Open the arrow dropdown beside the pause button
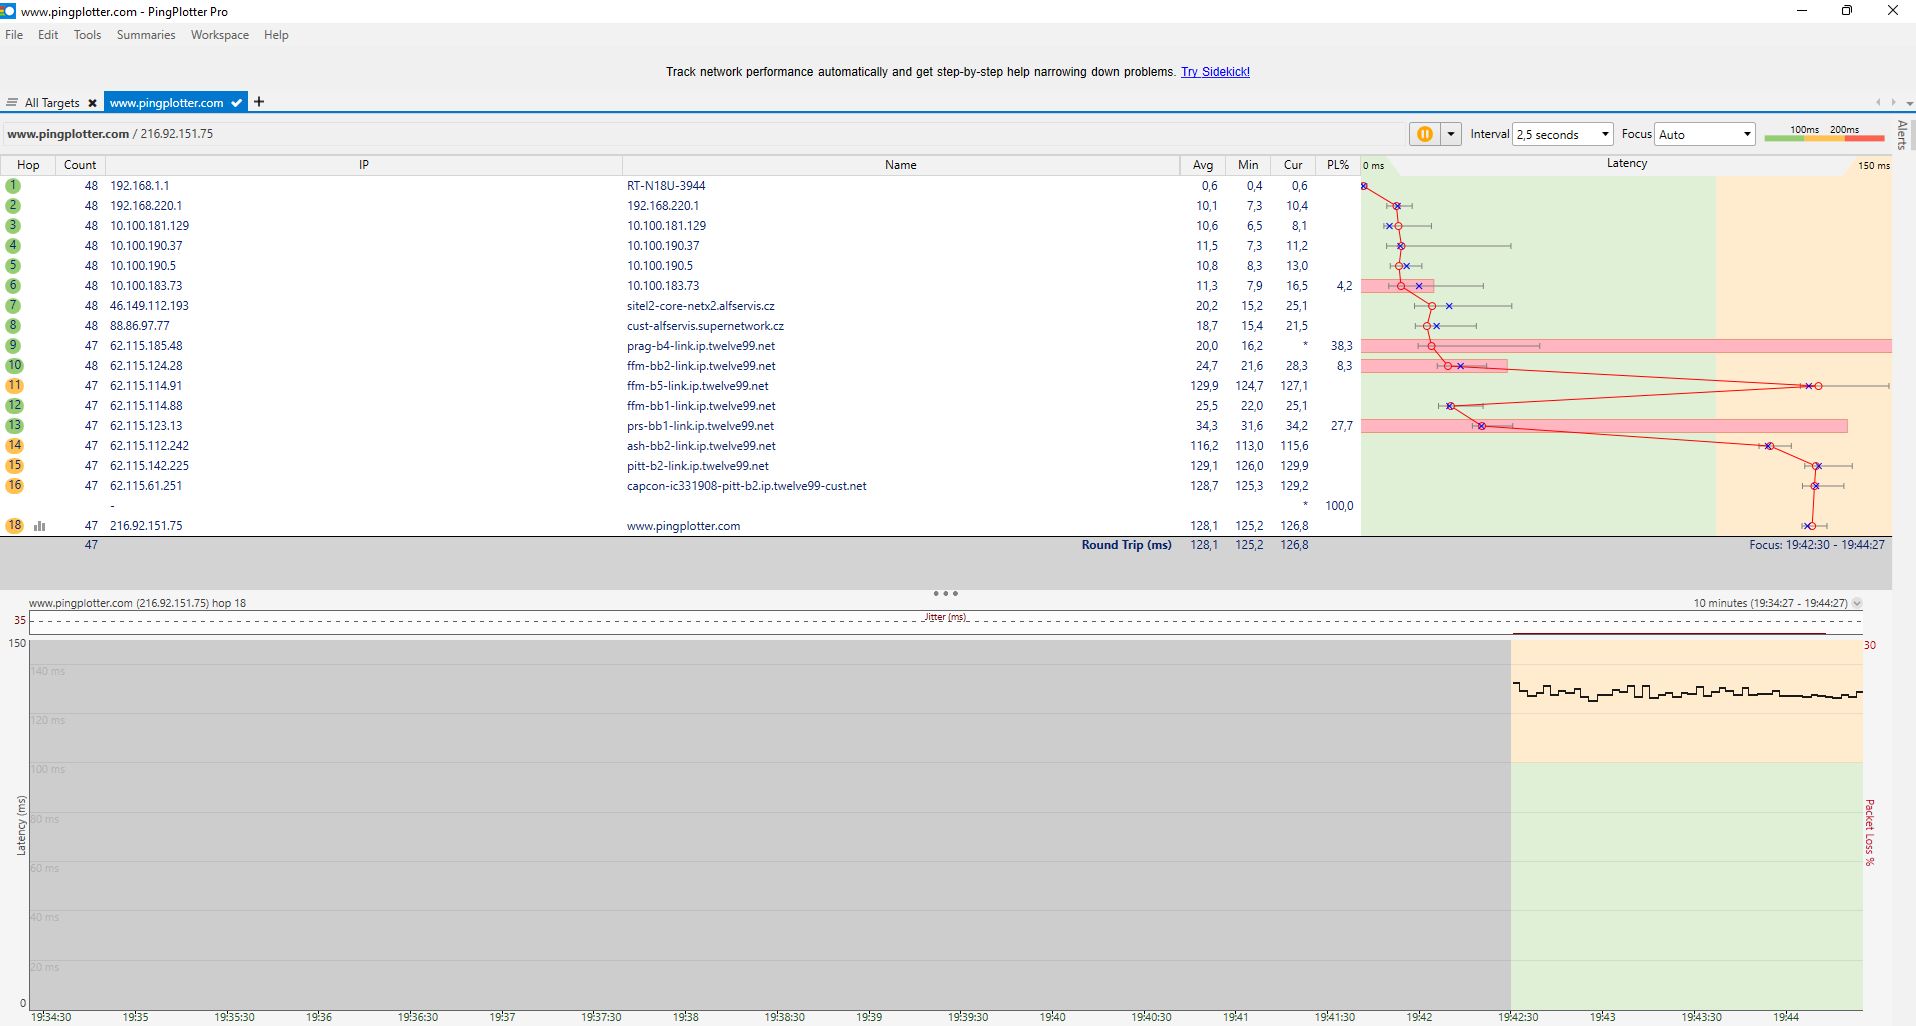Screen dimensions: 1916x1026 point(1450,134)
